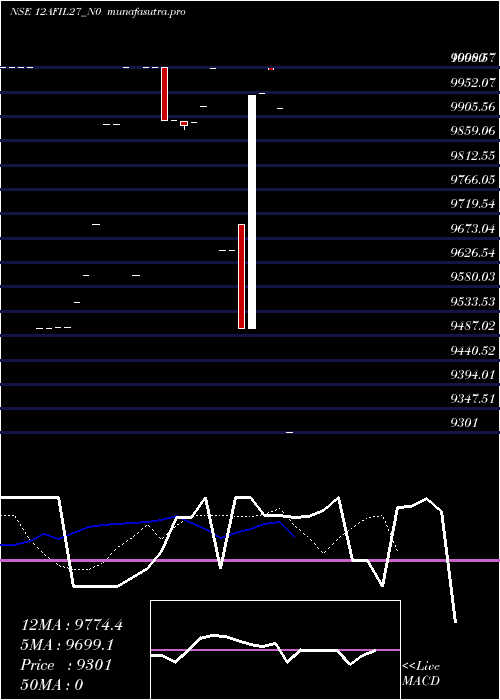This screenshot has height=700, width=500.
Task: Click the tall white candlestick
Action: [252, 212]
